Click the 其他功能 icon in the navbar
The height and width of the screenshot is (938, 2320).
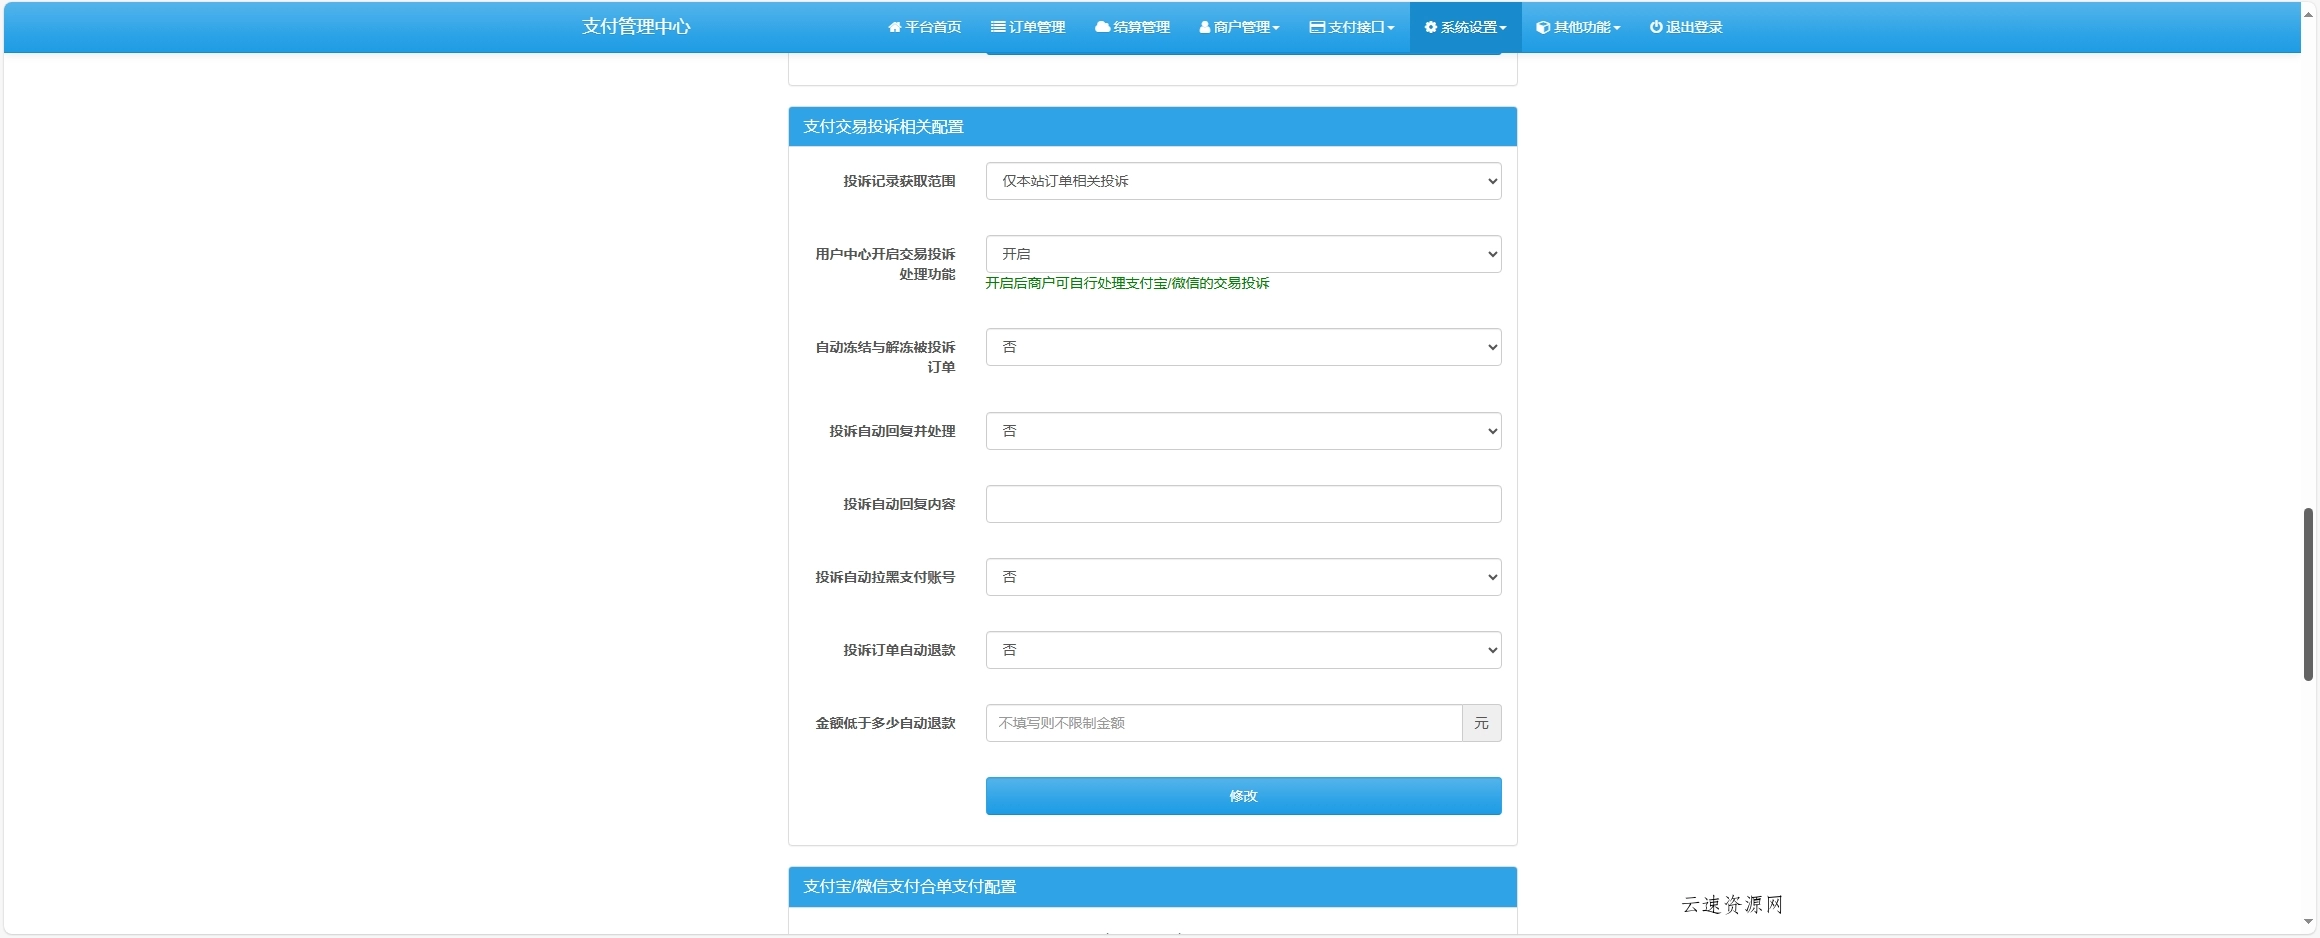[1541, 27]
